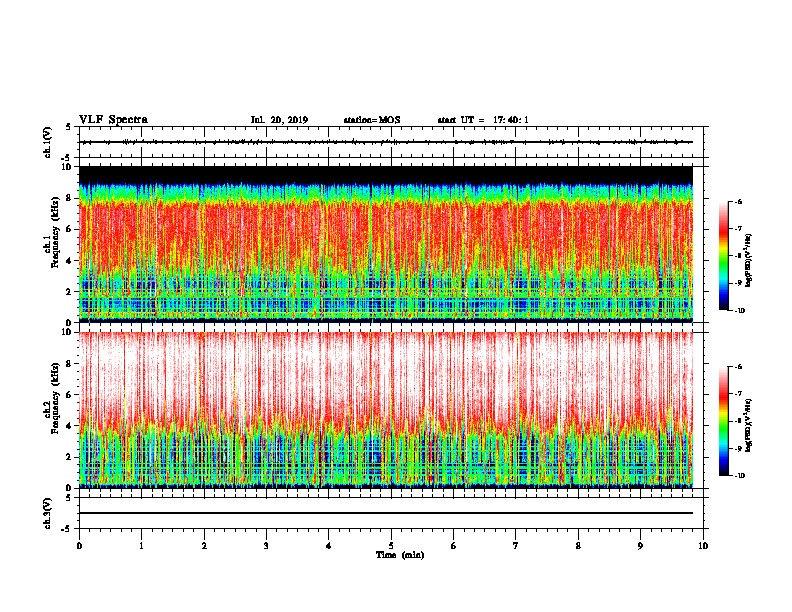
Task: Click the ch.1 voltage waveform trace
Action: [386, 142]
